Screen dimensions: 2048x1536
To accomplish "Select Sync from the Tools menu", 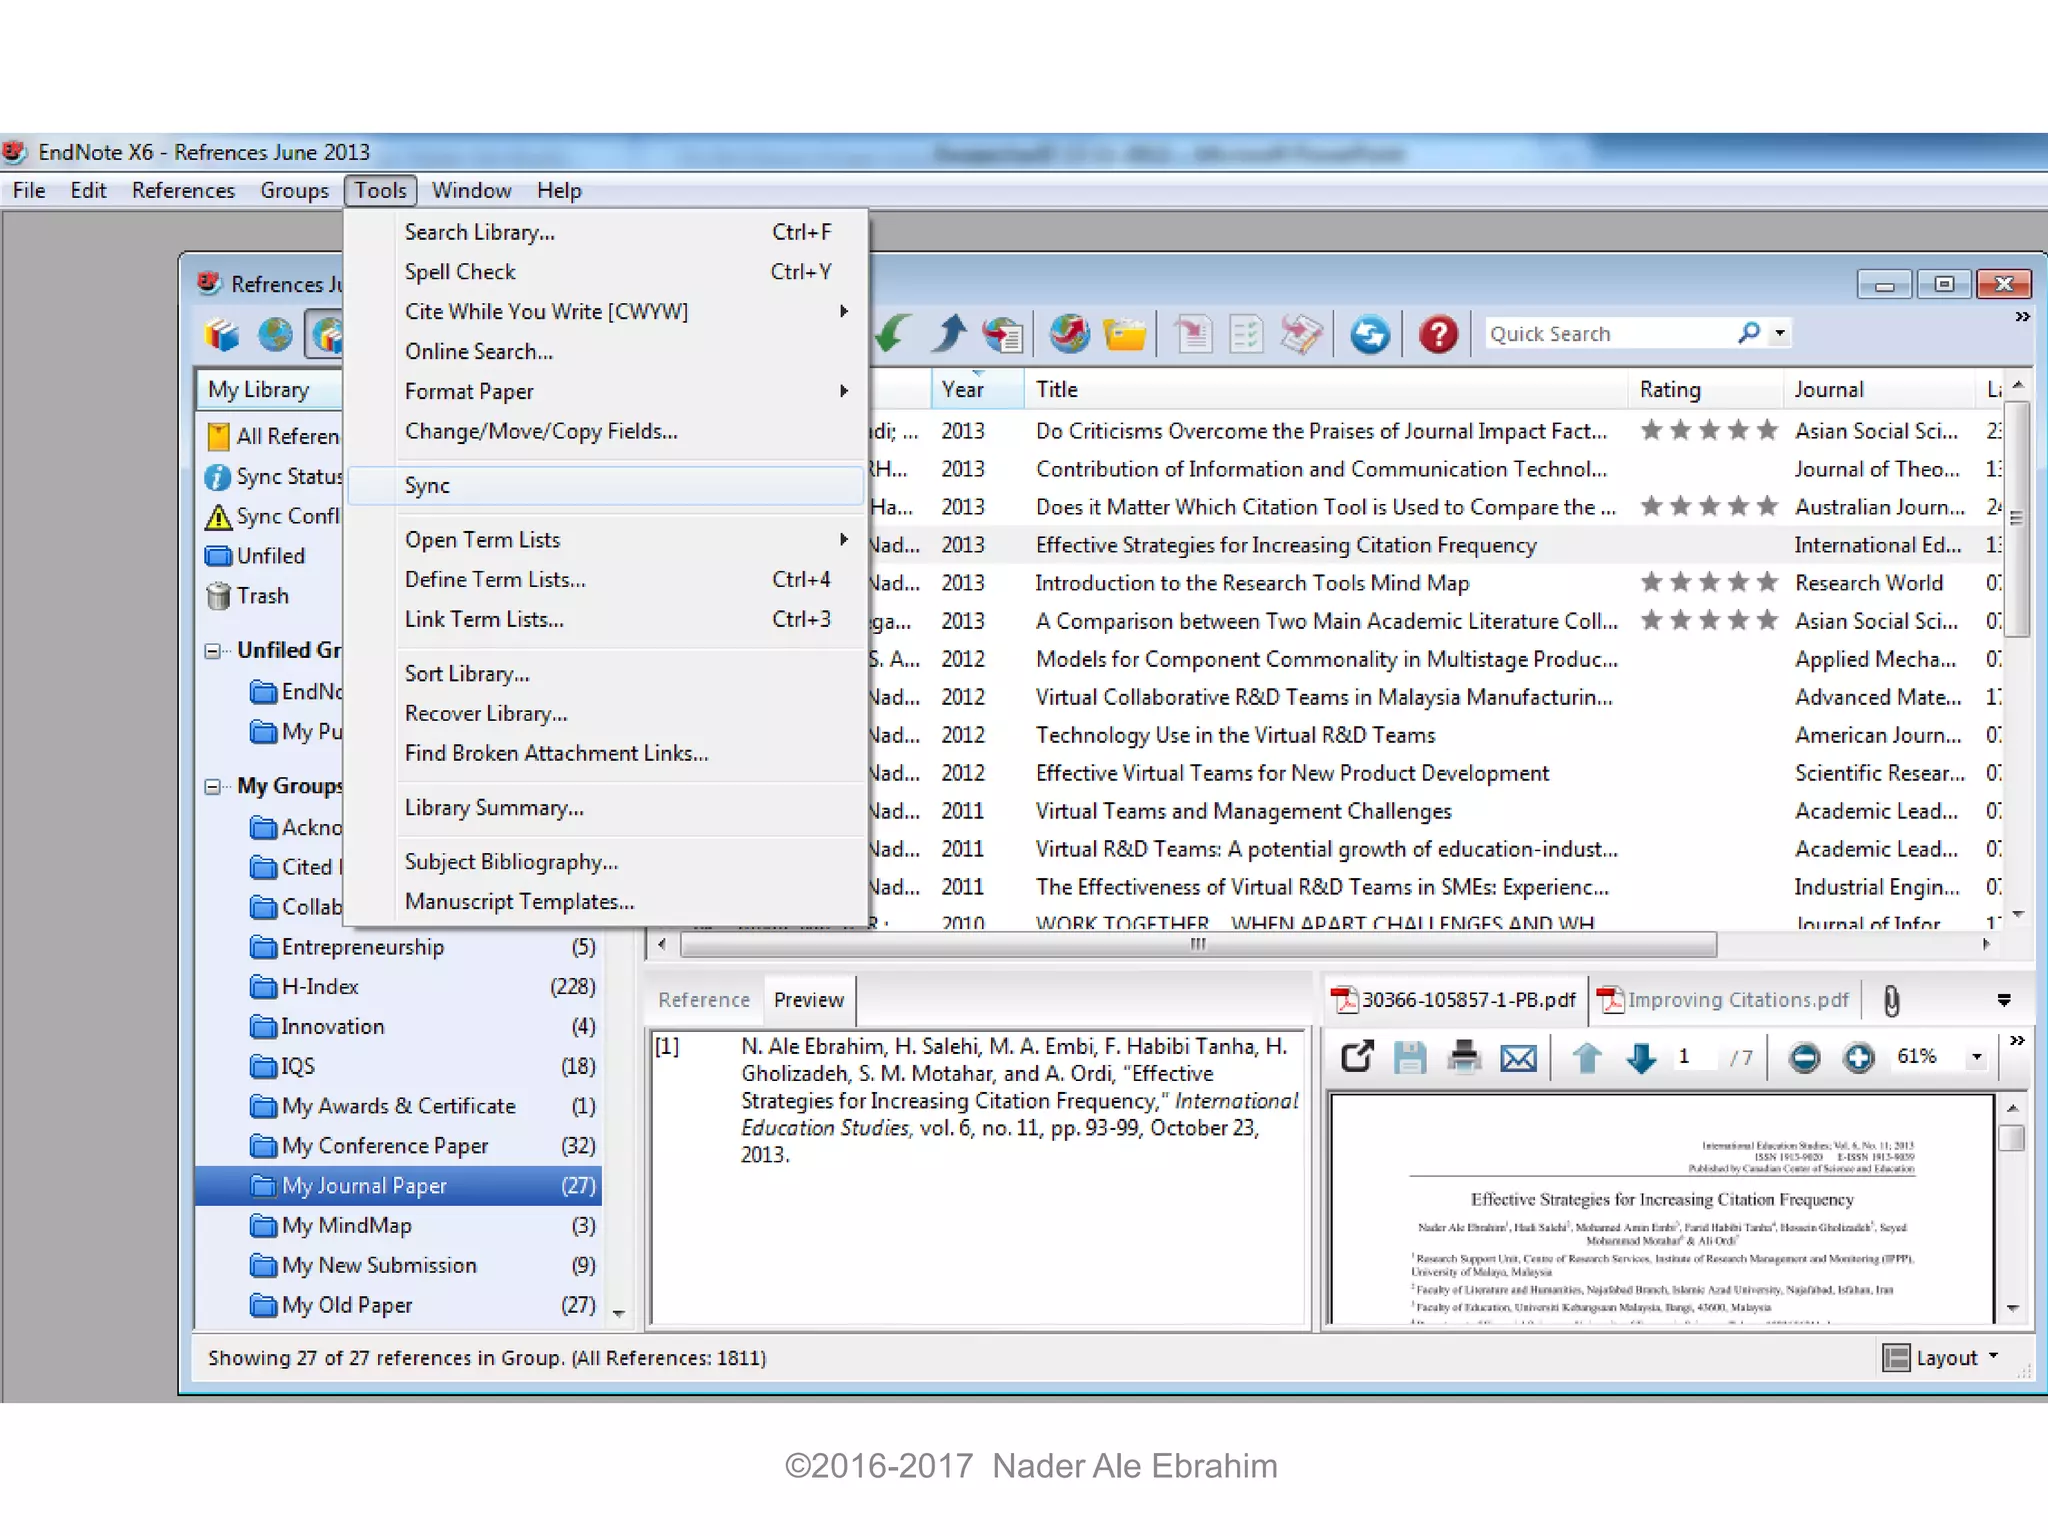I will click(x=428, y=486).
